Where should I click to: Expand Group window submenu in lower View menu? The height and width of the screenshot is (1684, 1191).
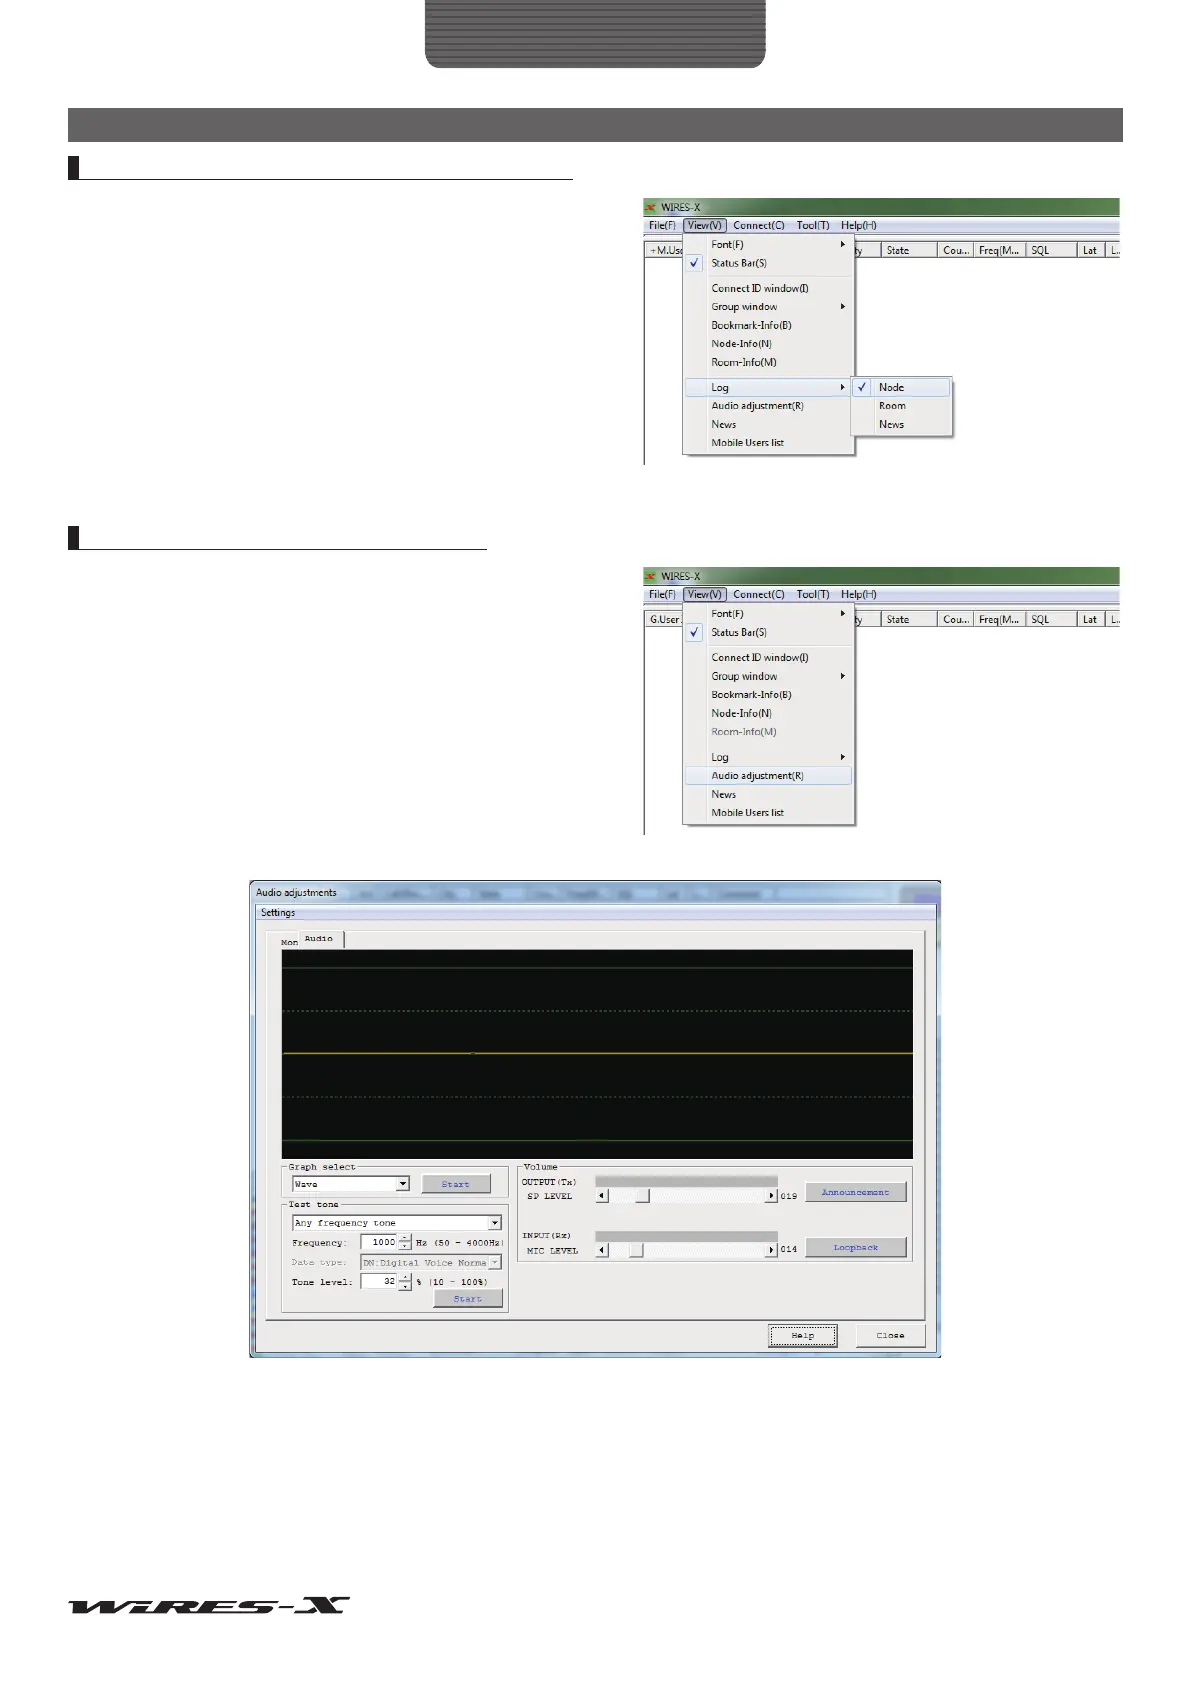click(x=843, y=676)
